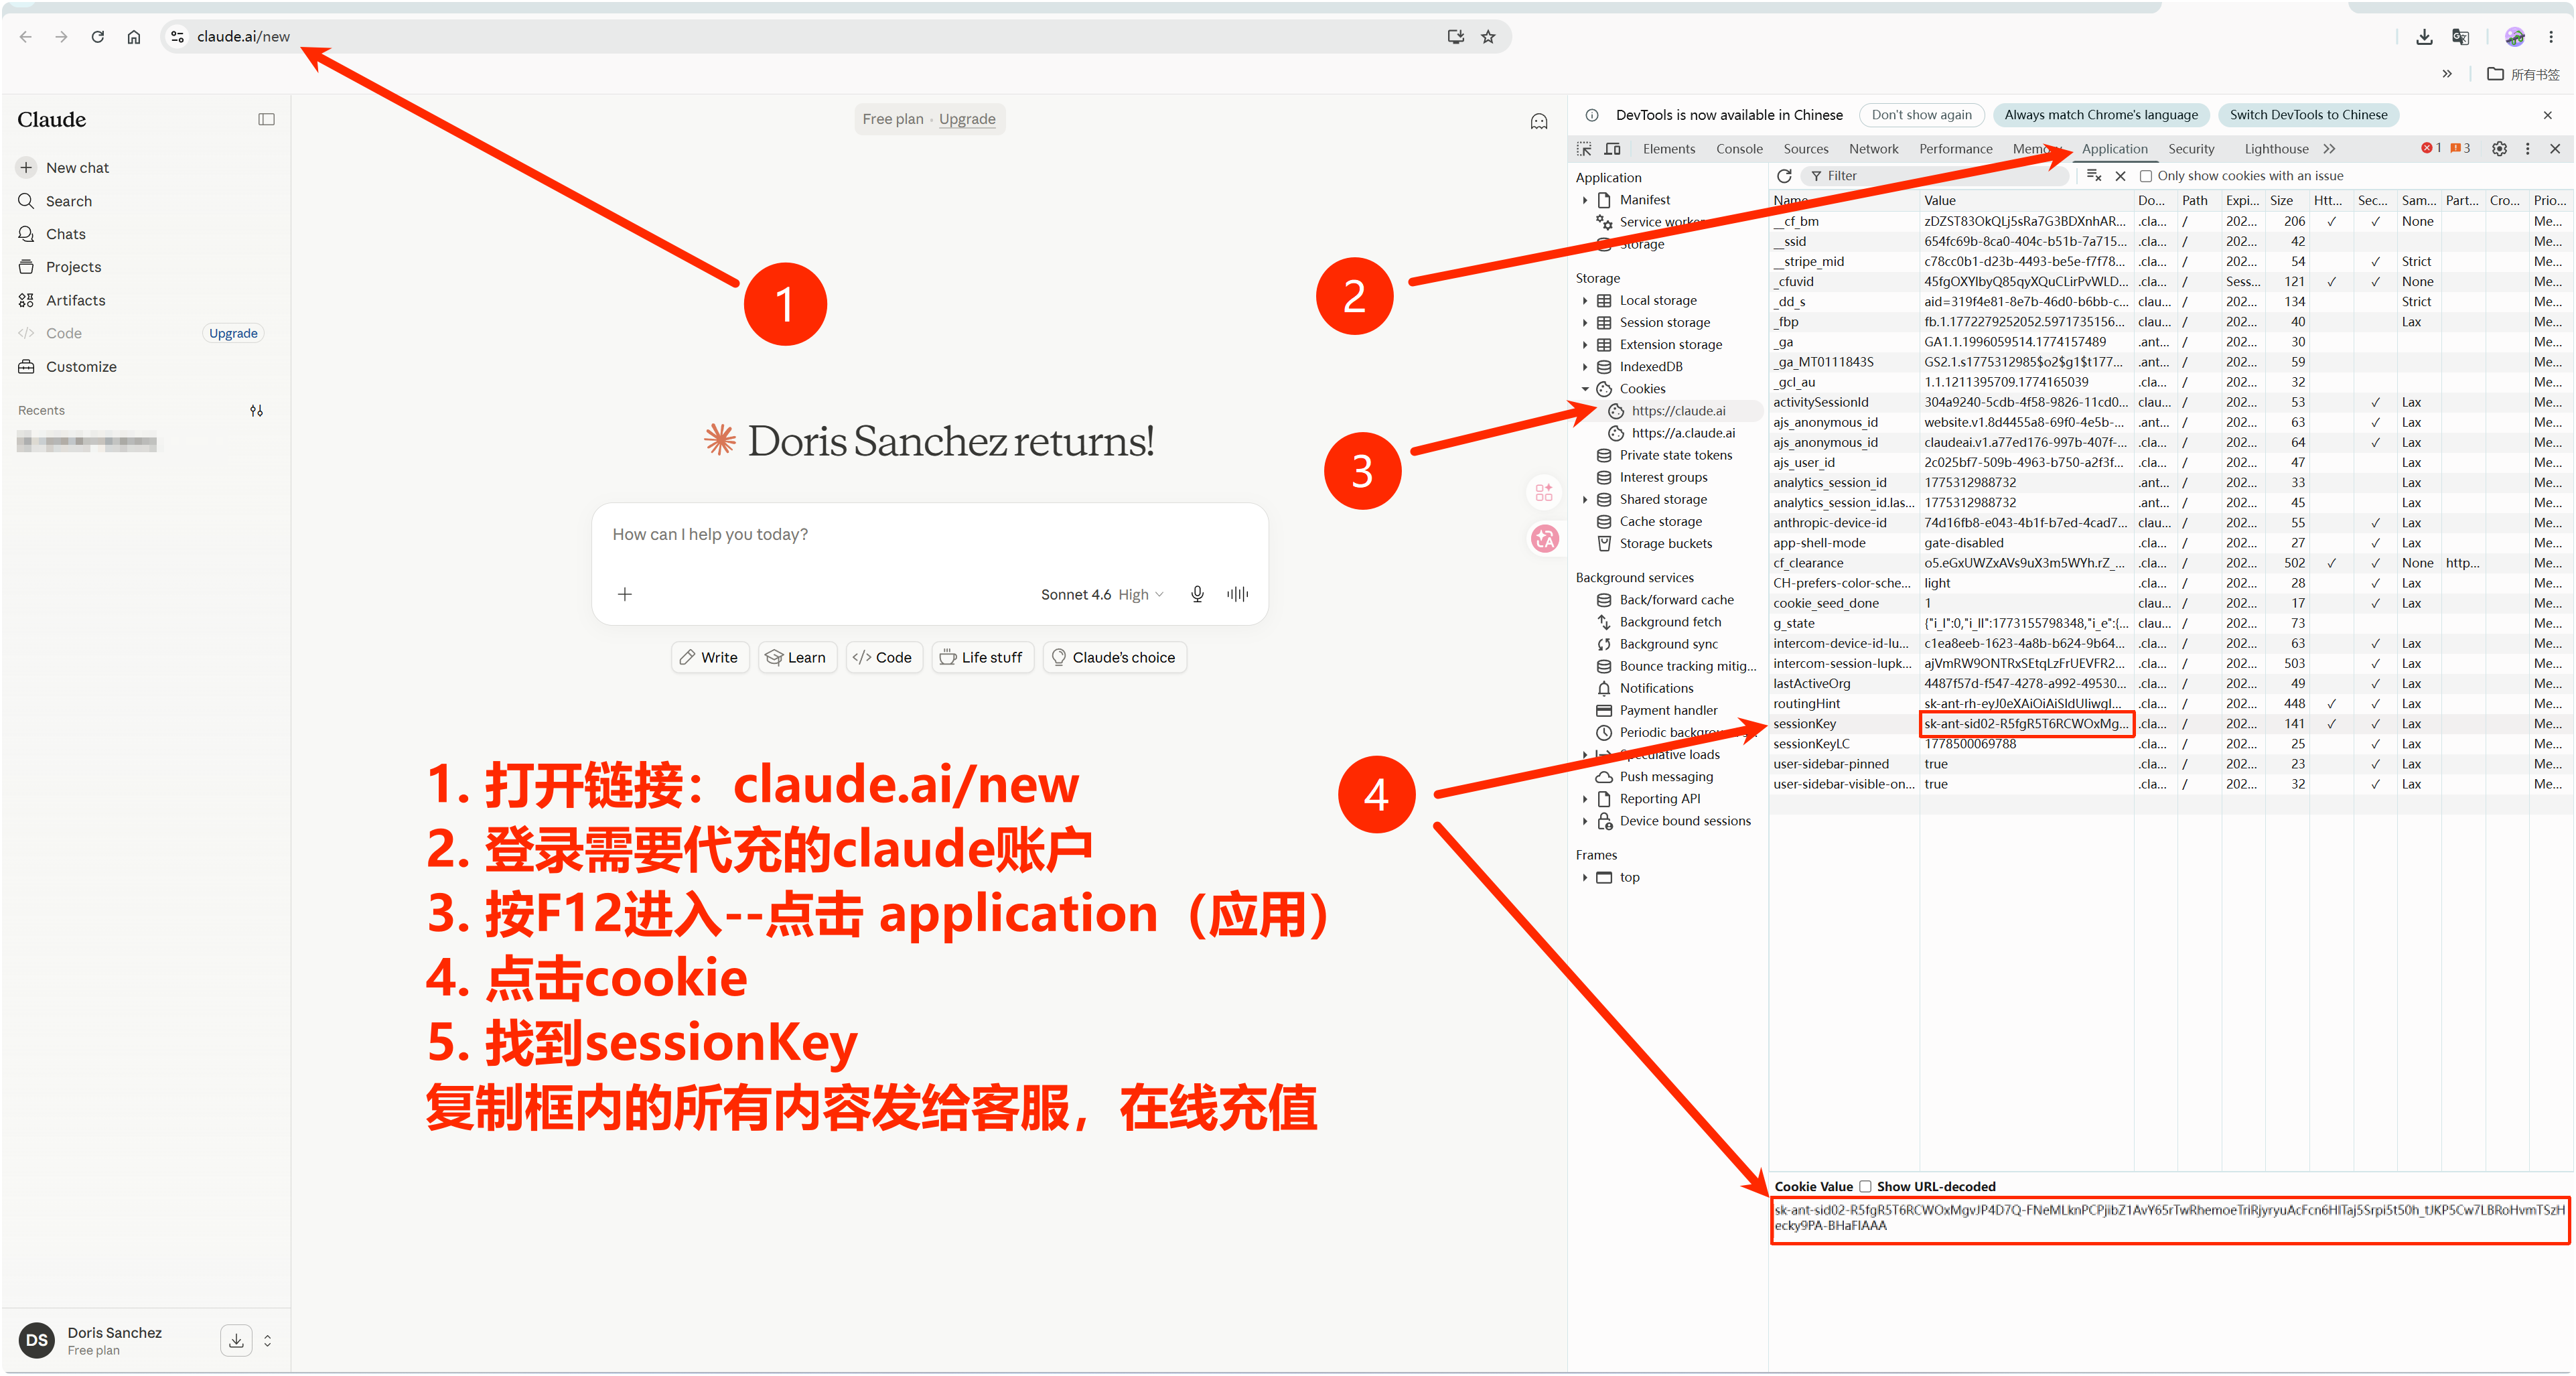
Task: Expand Shared storage node
Action: pos(1585,500)
